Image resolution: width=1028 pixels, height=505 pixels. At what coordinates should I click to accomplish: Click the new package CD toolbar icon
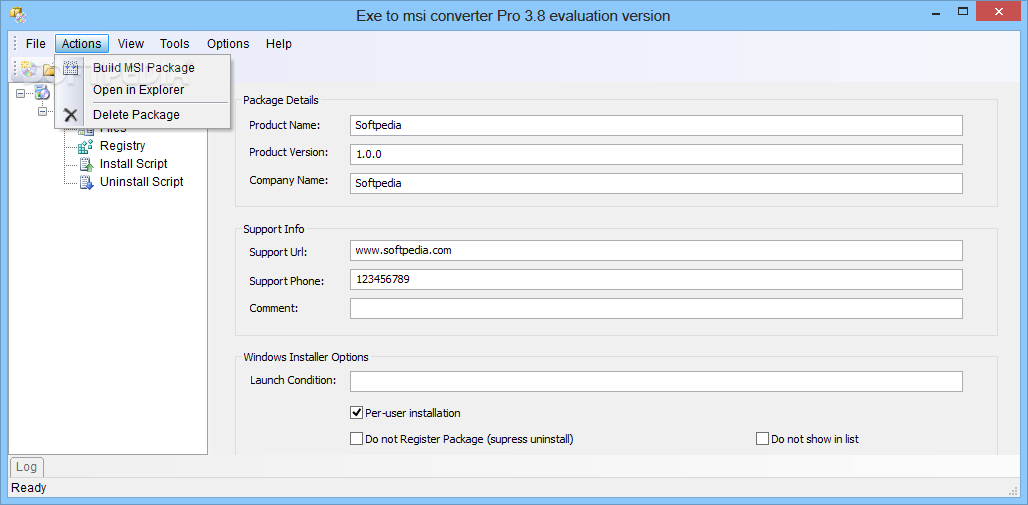click(x=29, y=68)
